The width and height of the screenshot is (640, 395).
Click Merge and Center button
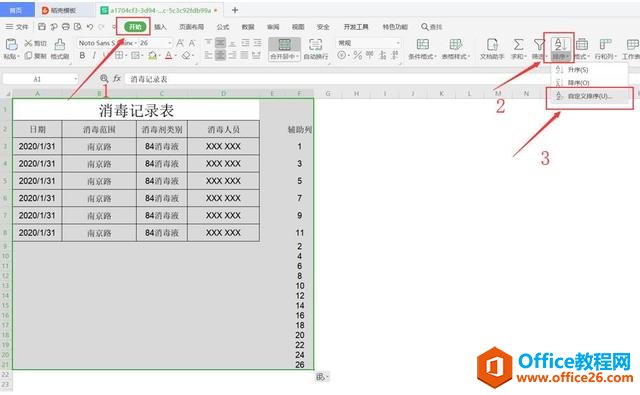(284, 49)
